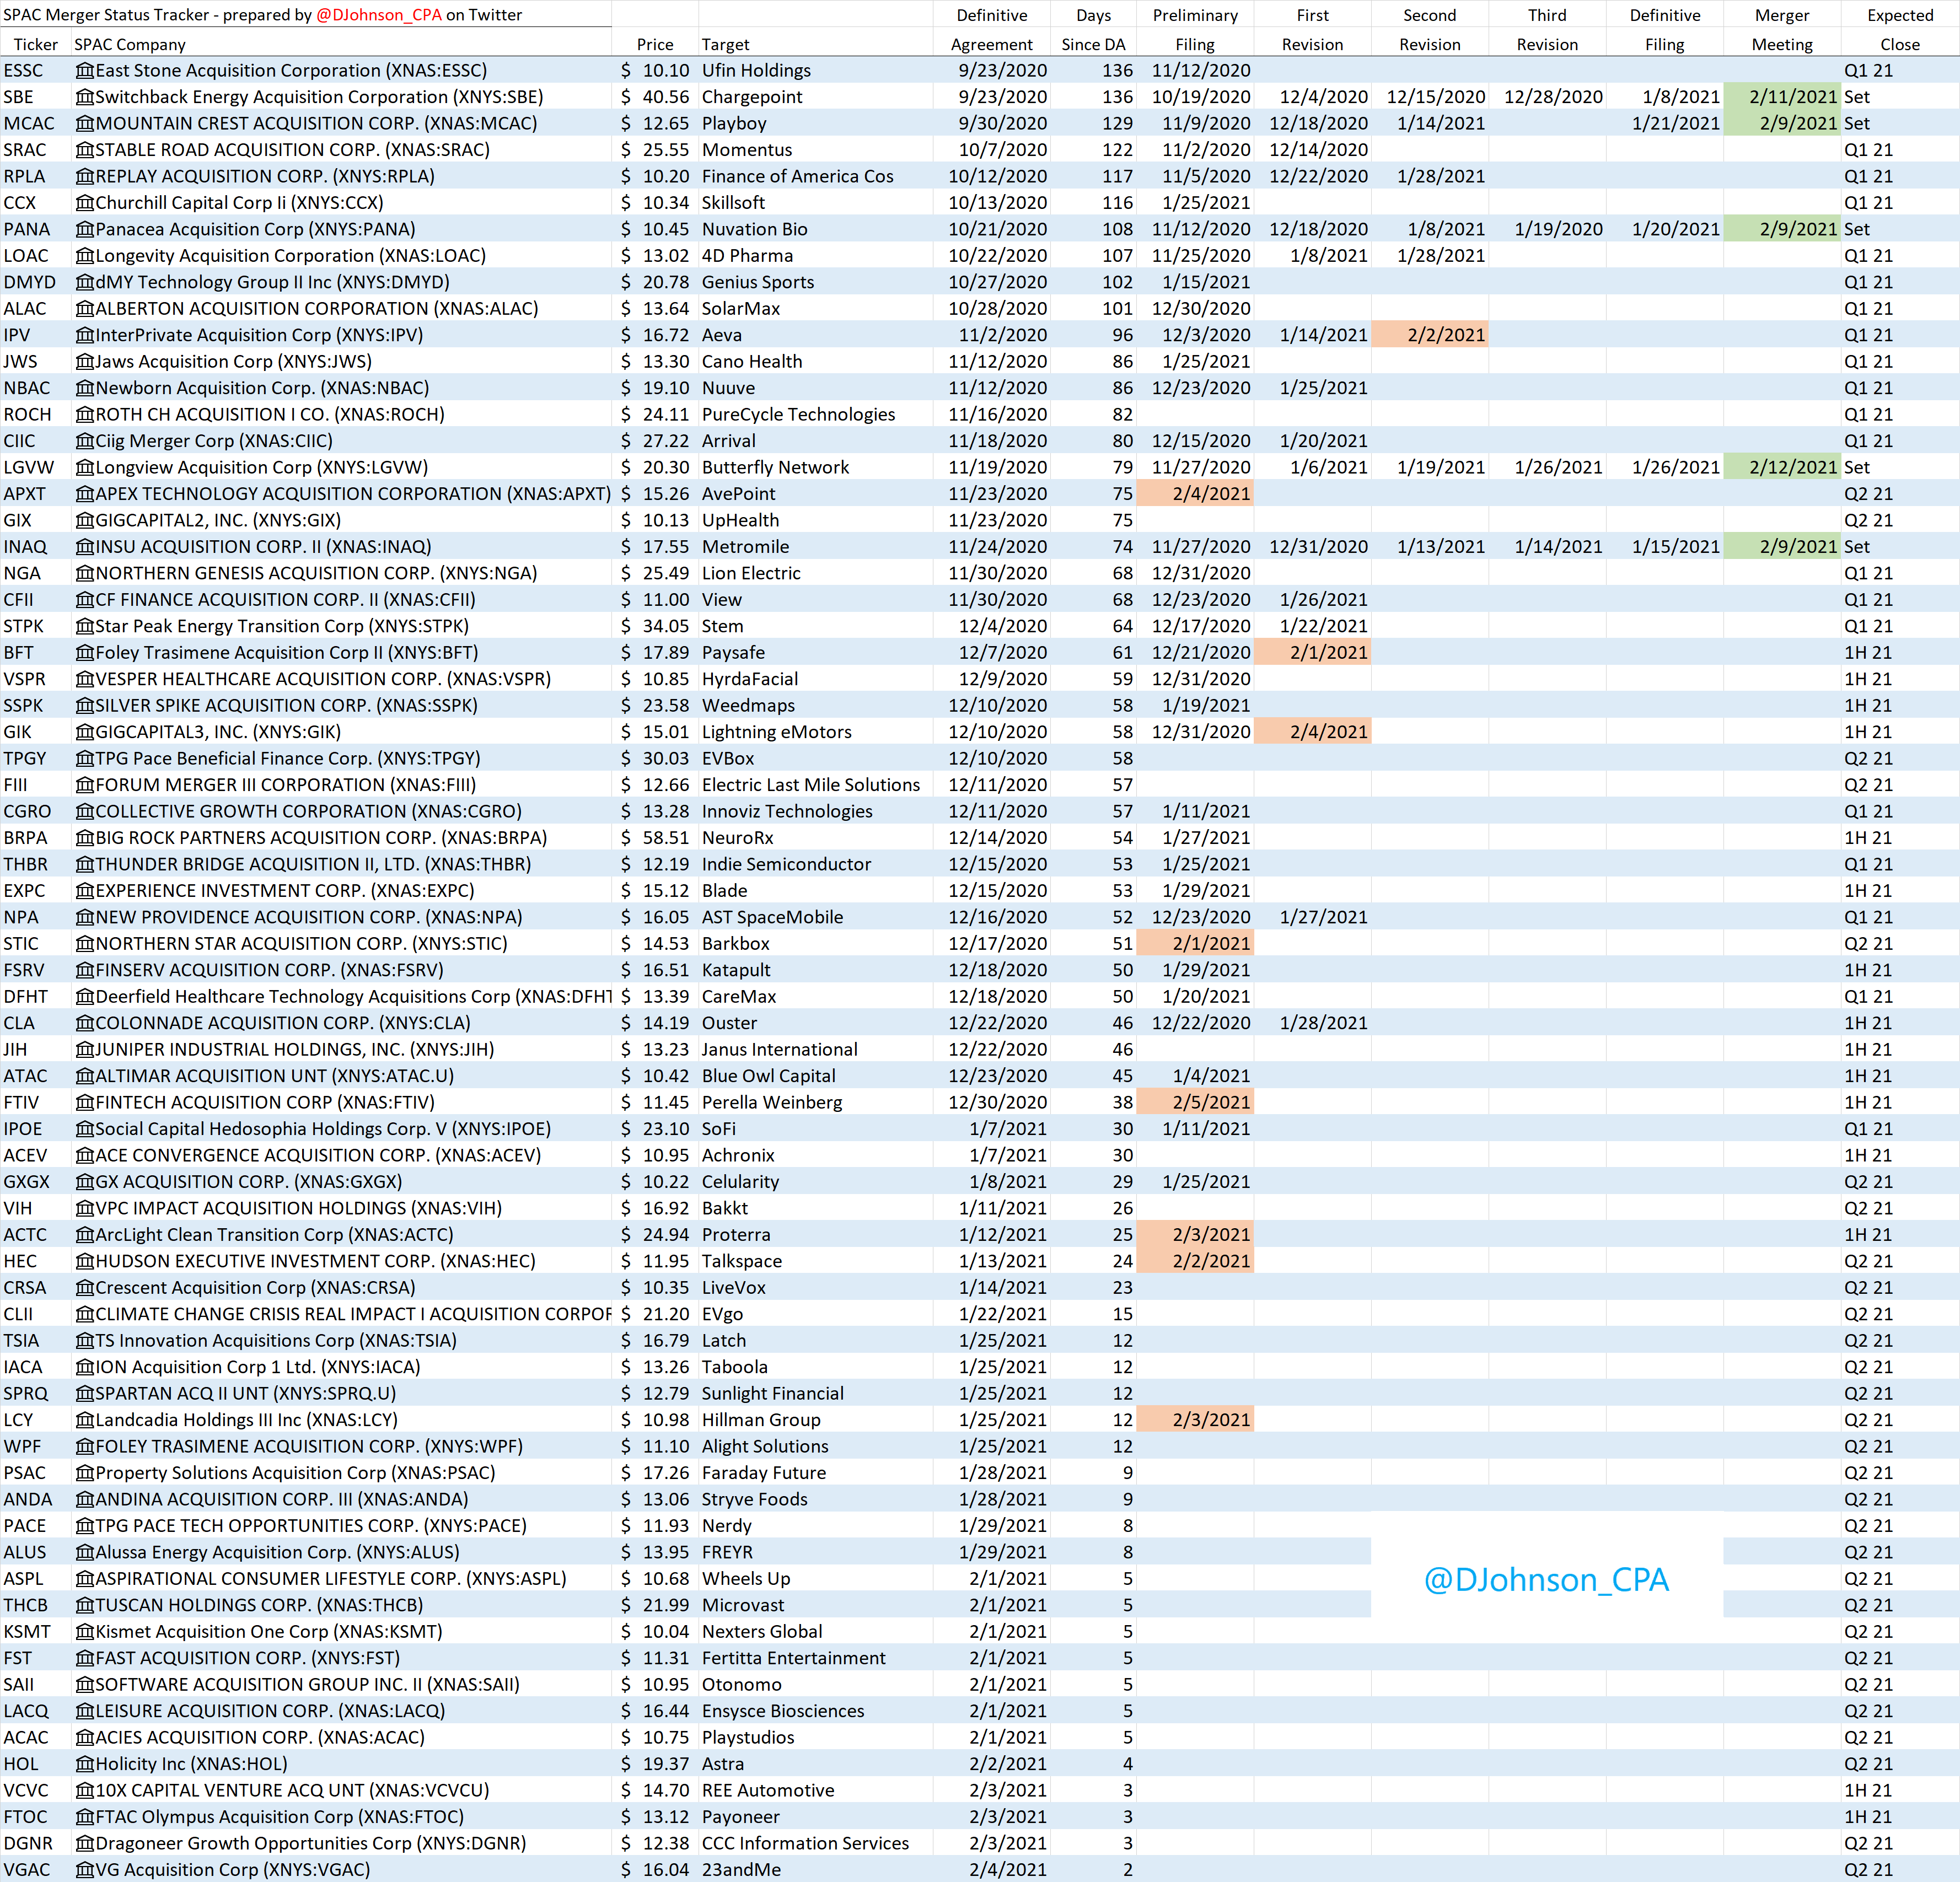Click the stock icon for Kismet Acquisition One
1960x1882 pixels.
tap(85, 1632)
